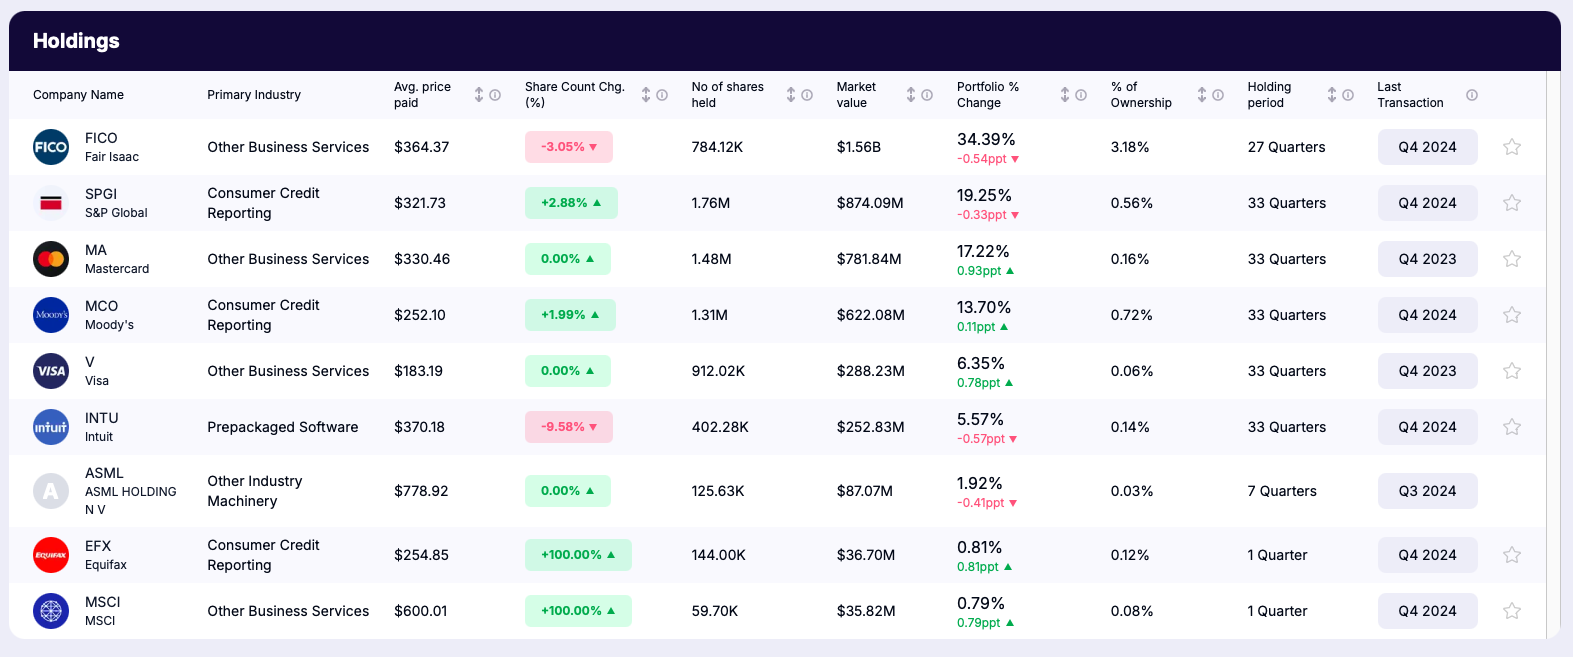Click the FICO company logo
The height and width of the screenshot is (657, 1573).
(51, 147)
